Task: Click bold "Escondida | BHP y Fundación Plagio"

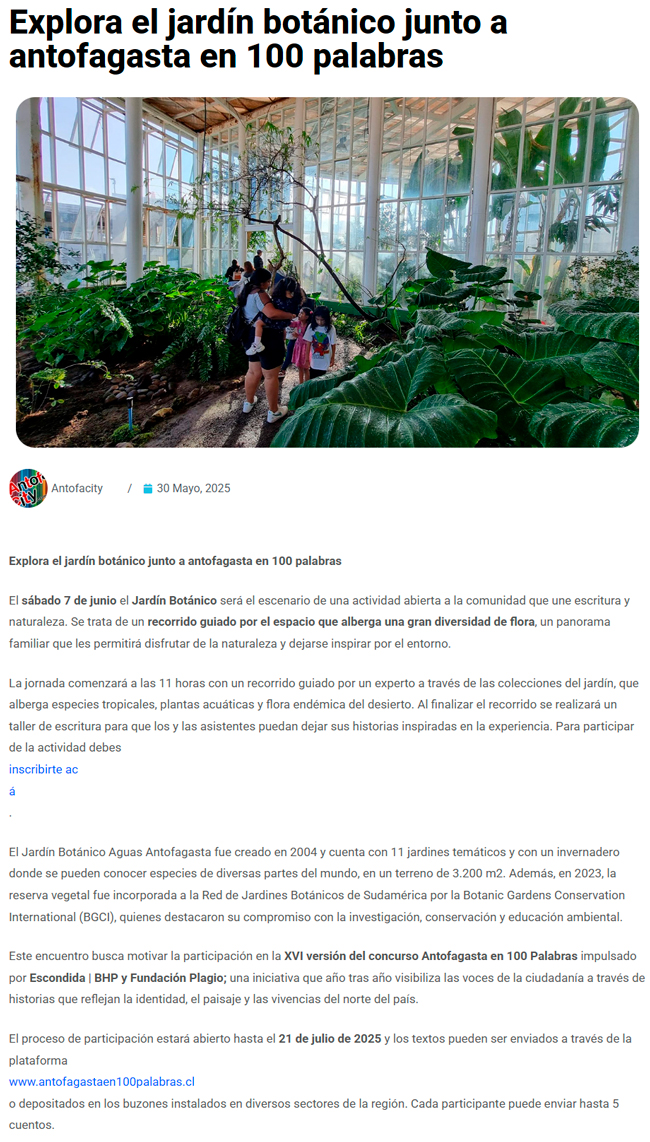Action: click(129, 977)
